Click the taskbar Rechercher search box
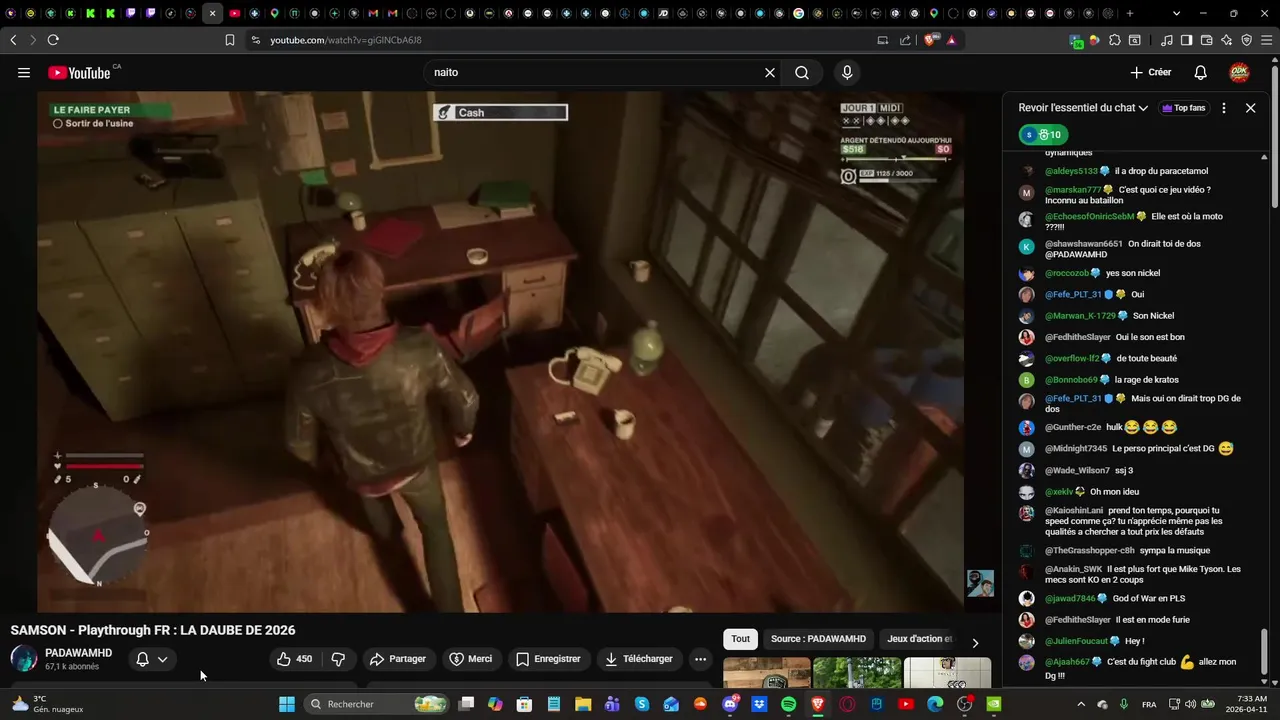Image resolution: width=1280 pixels, height=720 pixels. [375, 704]
